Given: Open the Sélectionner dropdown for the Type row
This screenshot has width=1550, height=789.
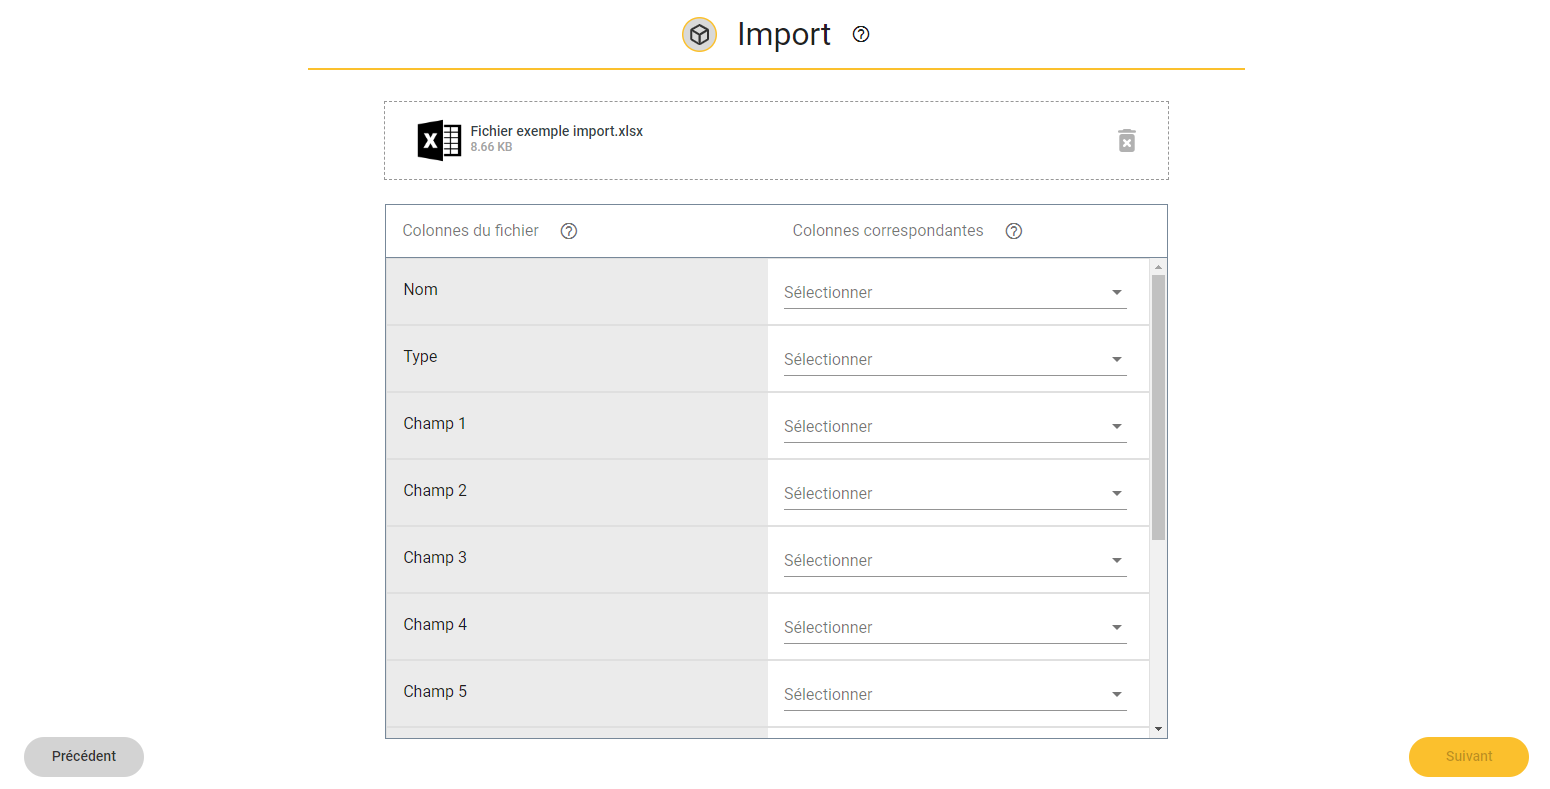Looking at the screenshot, I should tap(955, 359).
